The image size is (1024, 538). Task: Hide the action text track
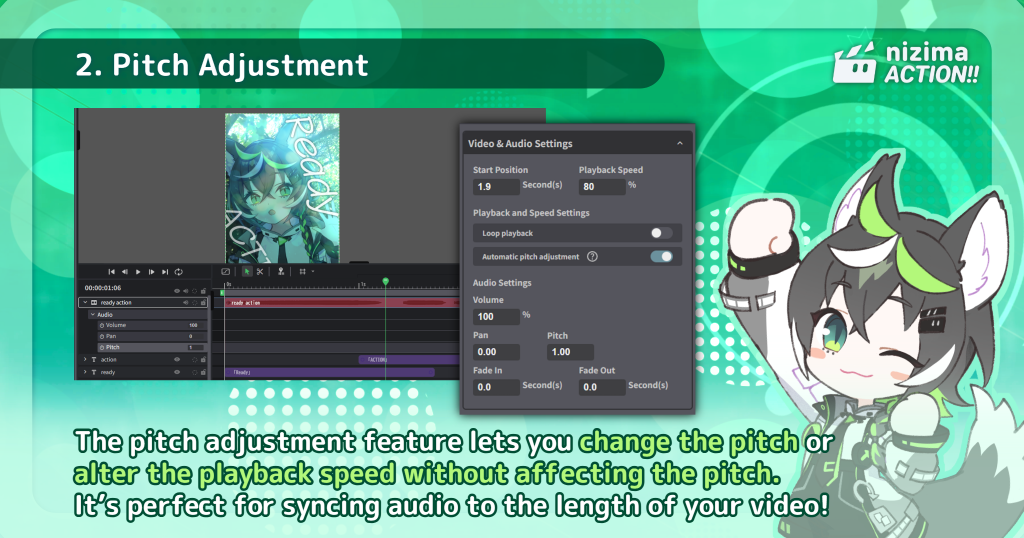point(177,359)
